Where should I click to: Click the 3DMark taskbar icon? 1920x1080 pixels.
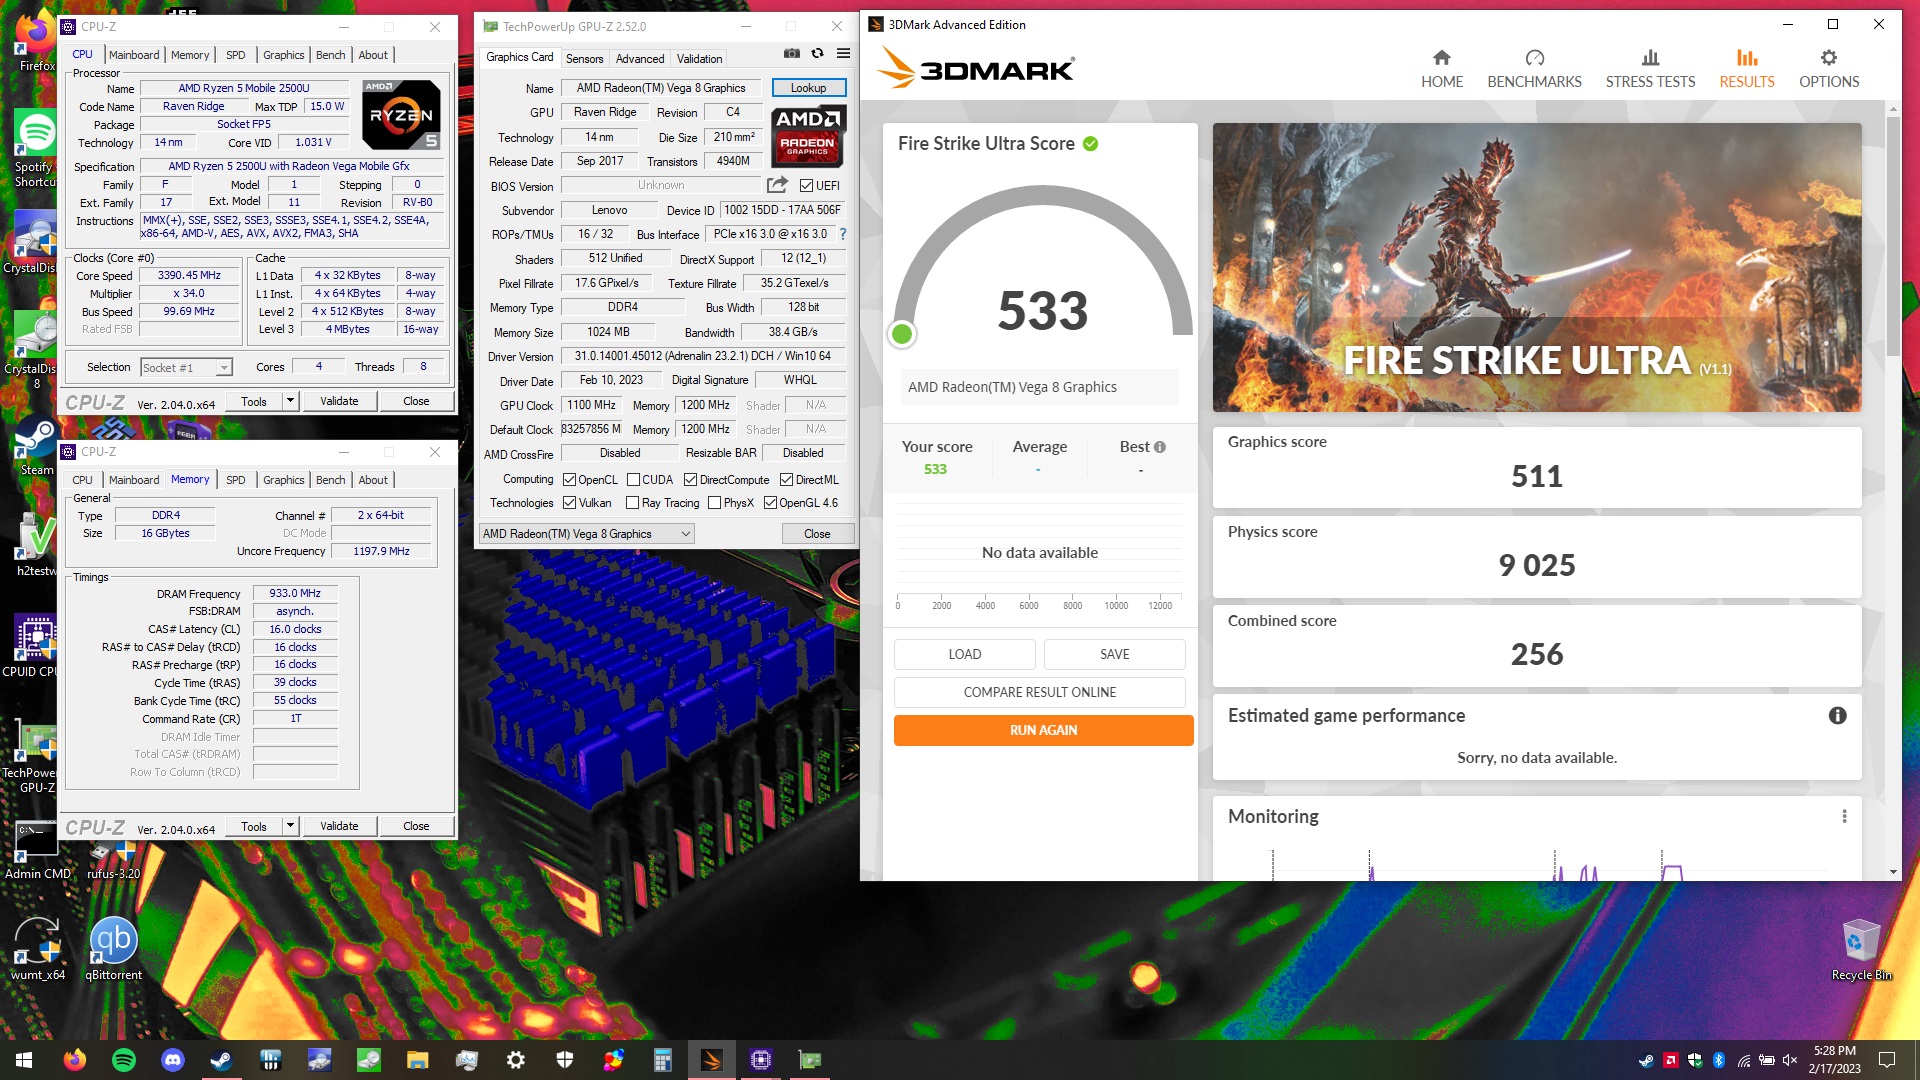[x=711, y=1060]
